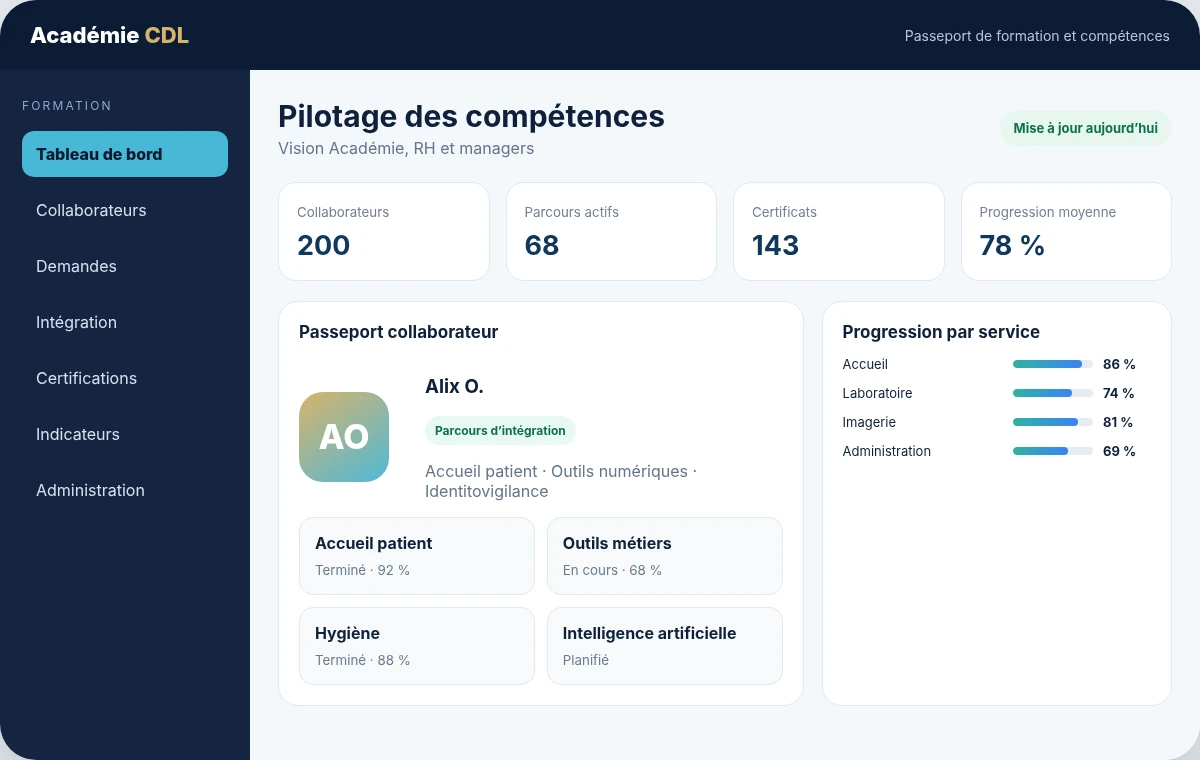1200x760 pixels.
Task: Click the FORMATION sidebar section label
Action: [x=67, y=106]
